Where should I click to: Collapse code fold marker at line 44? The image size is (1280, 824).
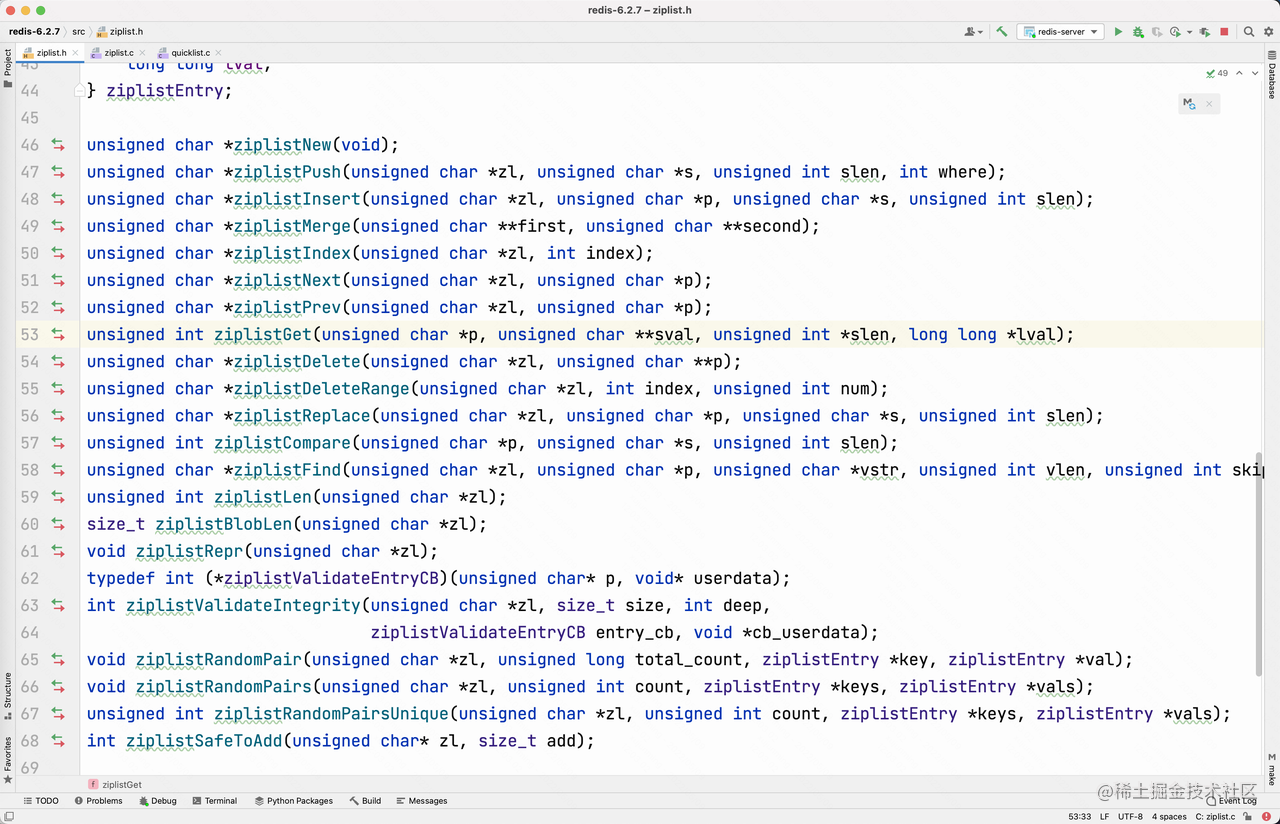point(79,90)
